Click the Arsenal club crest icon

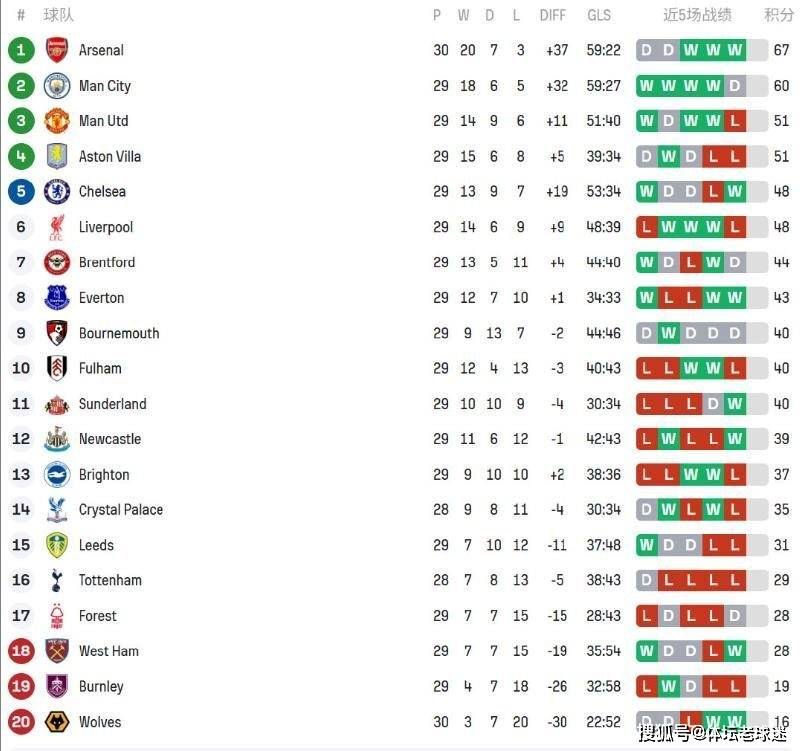(57, 50)
